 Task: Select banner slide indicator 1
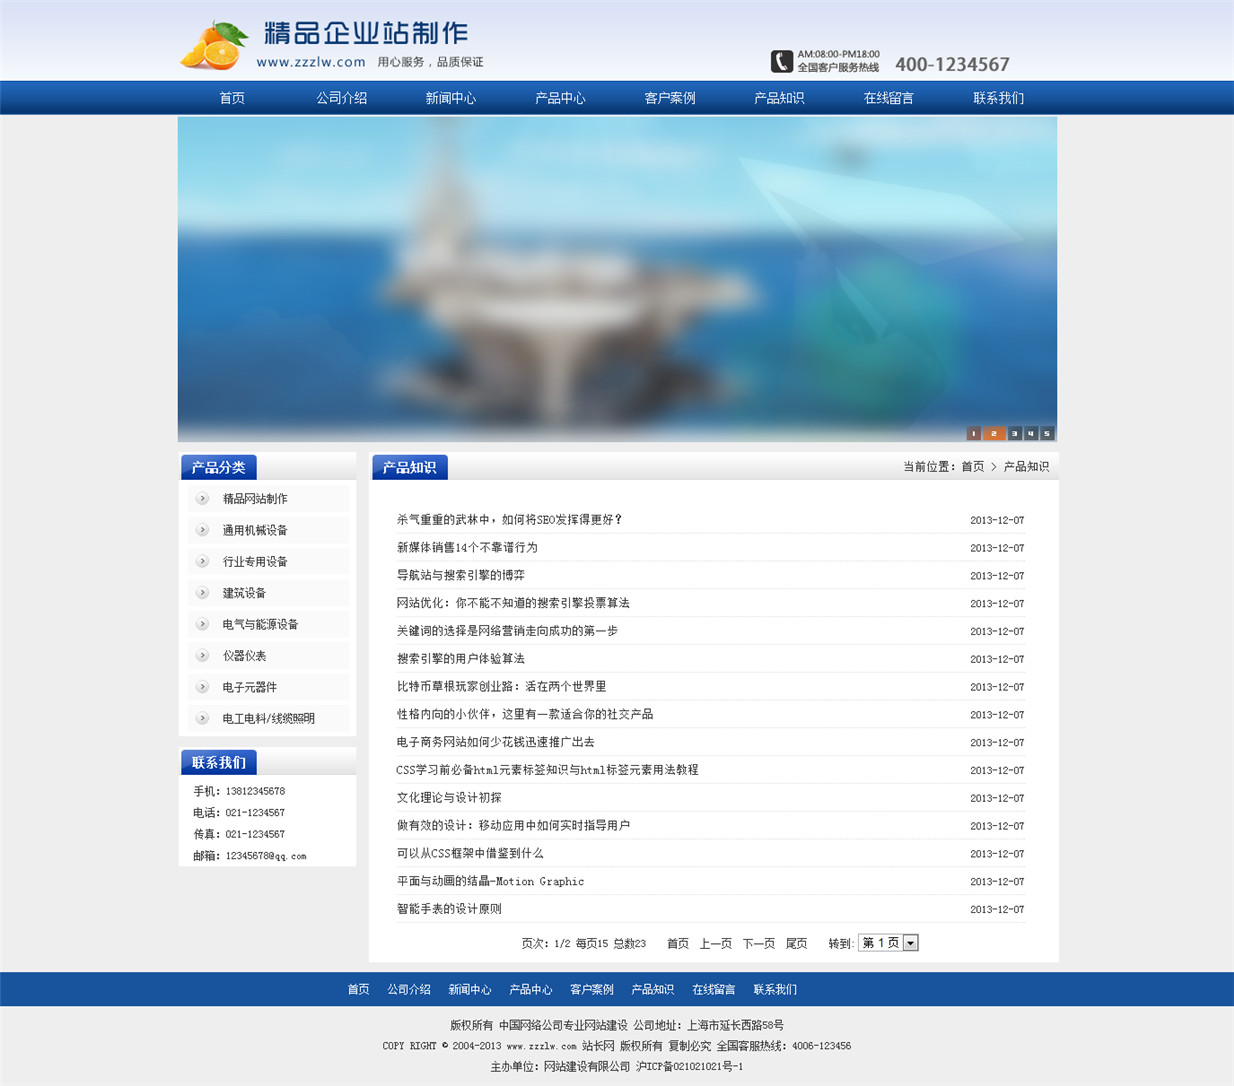point(973,433)
